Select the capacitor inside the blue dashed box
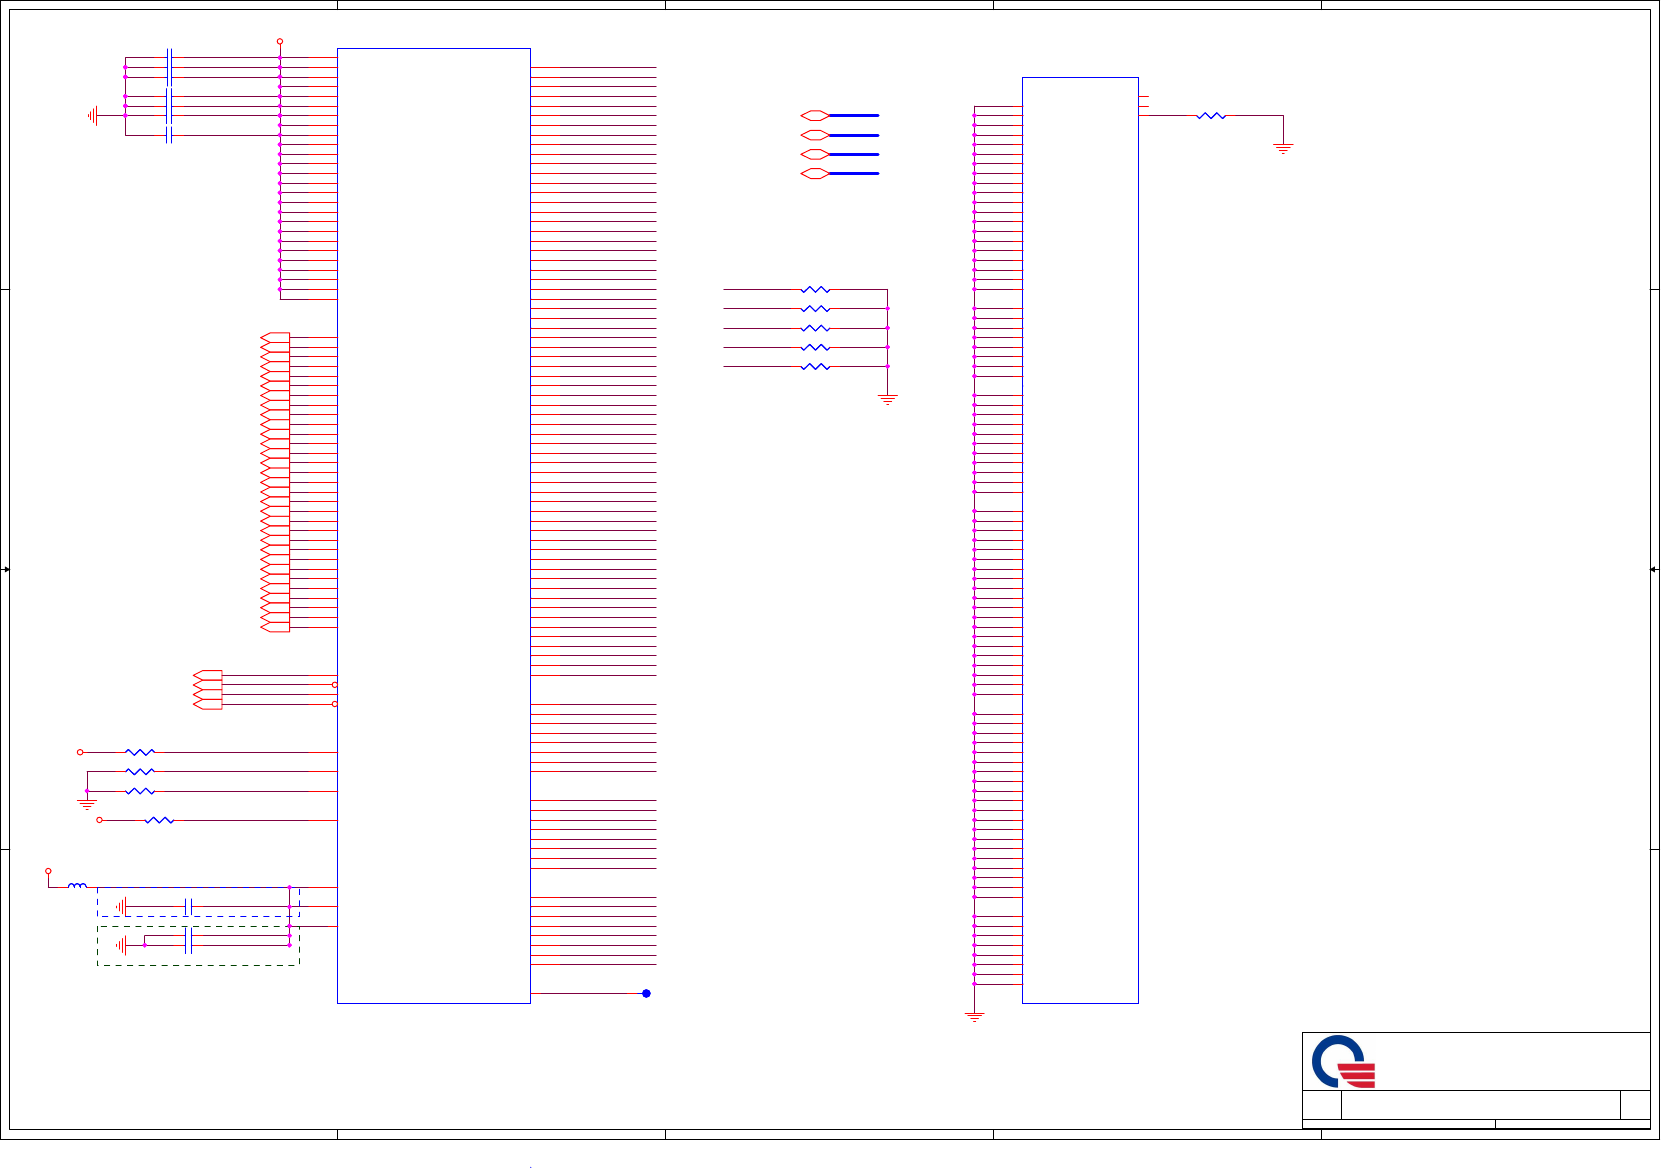Screen dimensions: 1661x1168 188,907
